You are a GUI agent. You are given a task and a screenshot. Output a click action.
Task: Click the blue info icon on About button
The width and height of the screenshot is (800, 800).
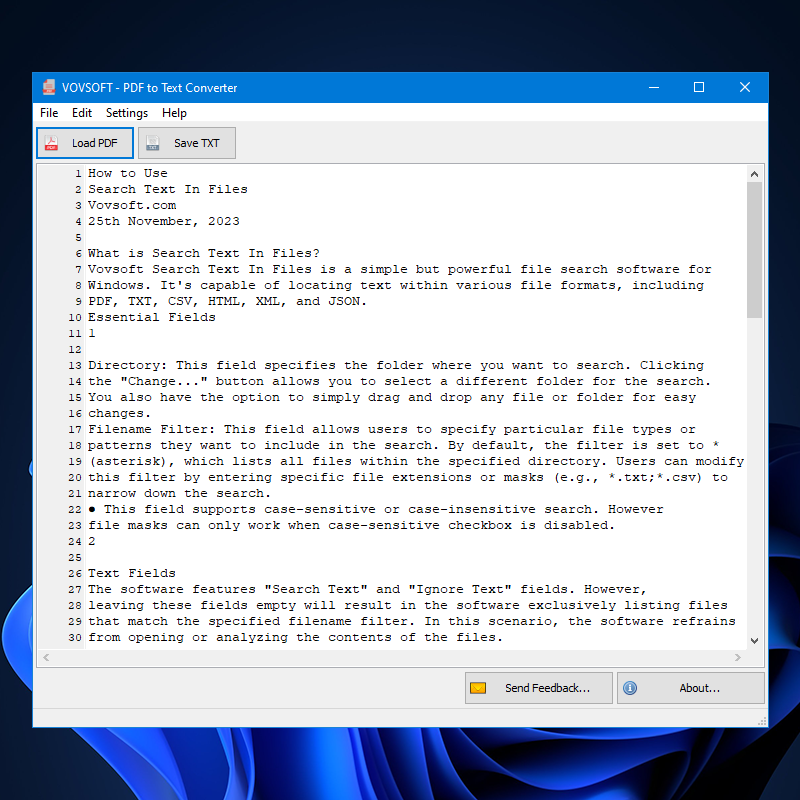coord(630,687)
